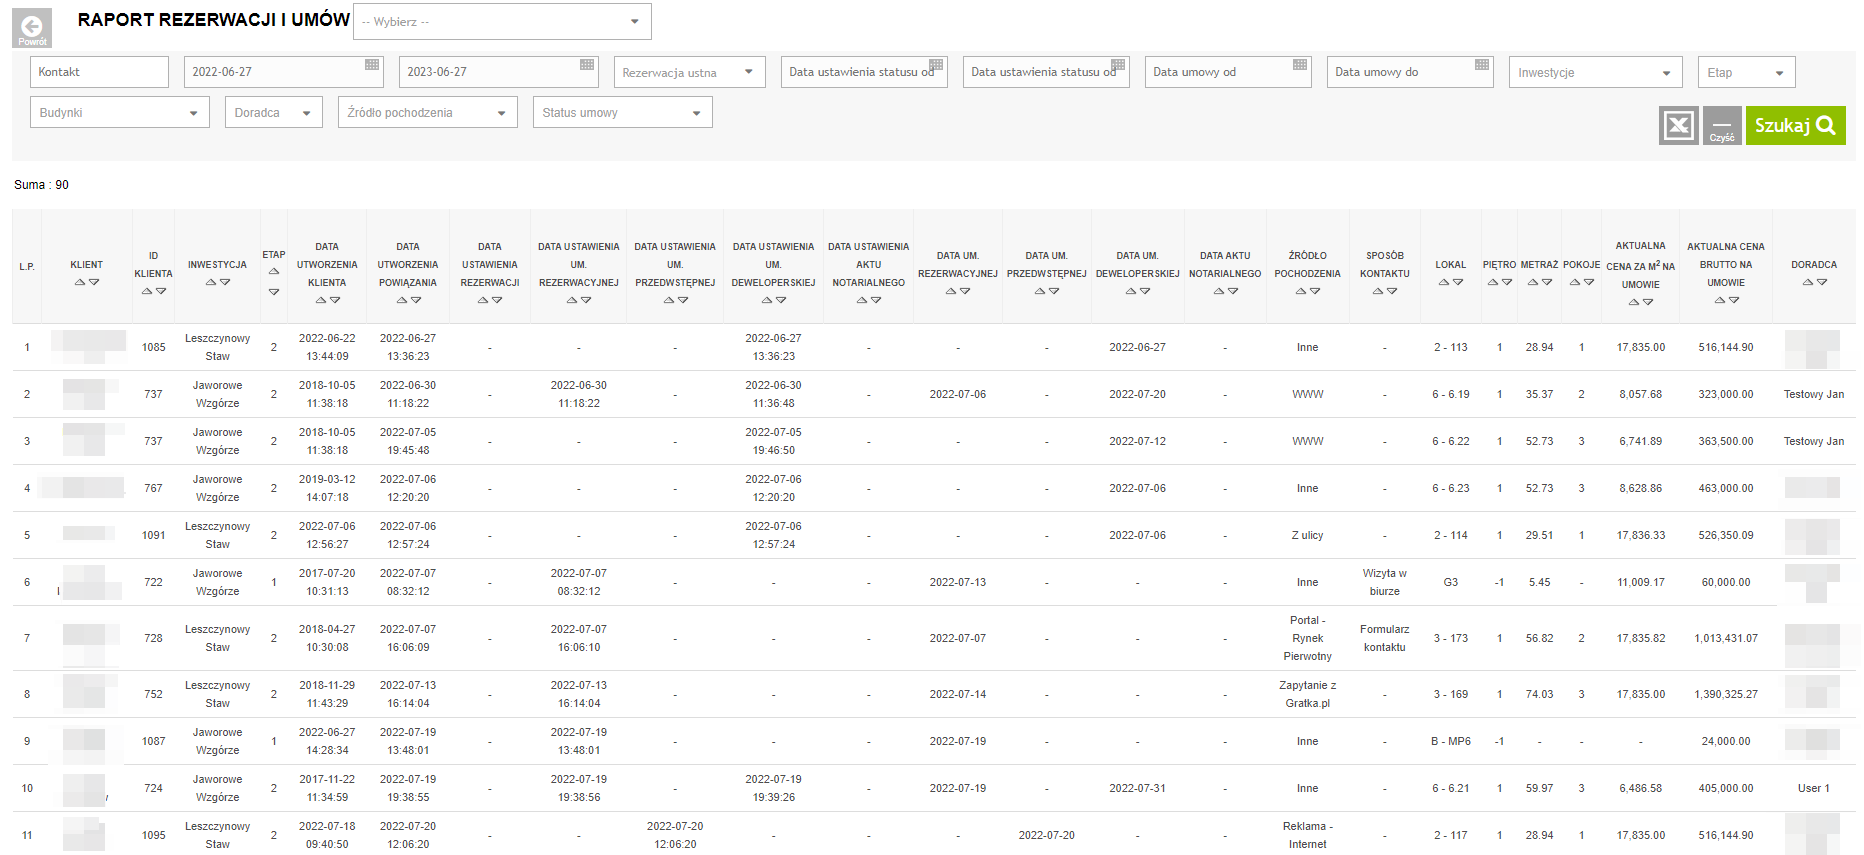Export the report via the Excel icon
1864x855 pixels.
click(1678, 126)
